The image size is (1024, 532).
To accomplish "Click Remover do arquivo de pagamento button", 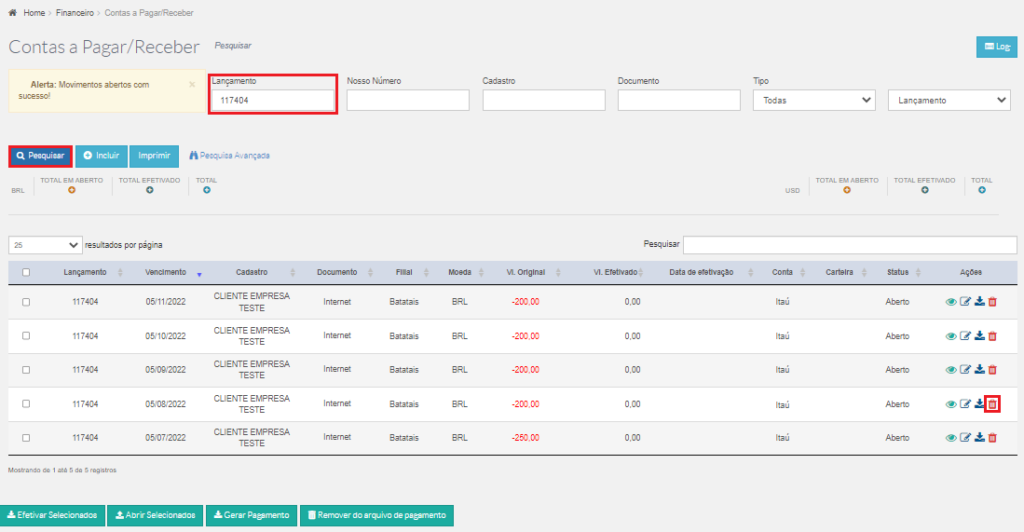I will point(377,515).
